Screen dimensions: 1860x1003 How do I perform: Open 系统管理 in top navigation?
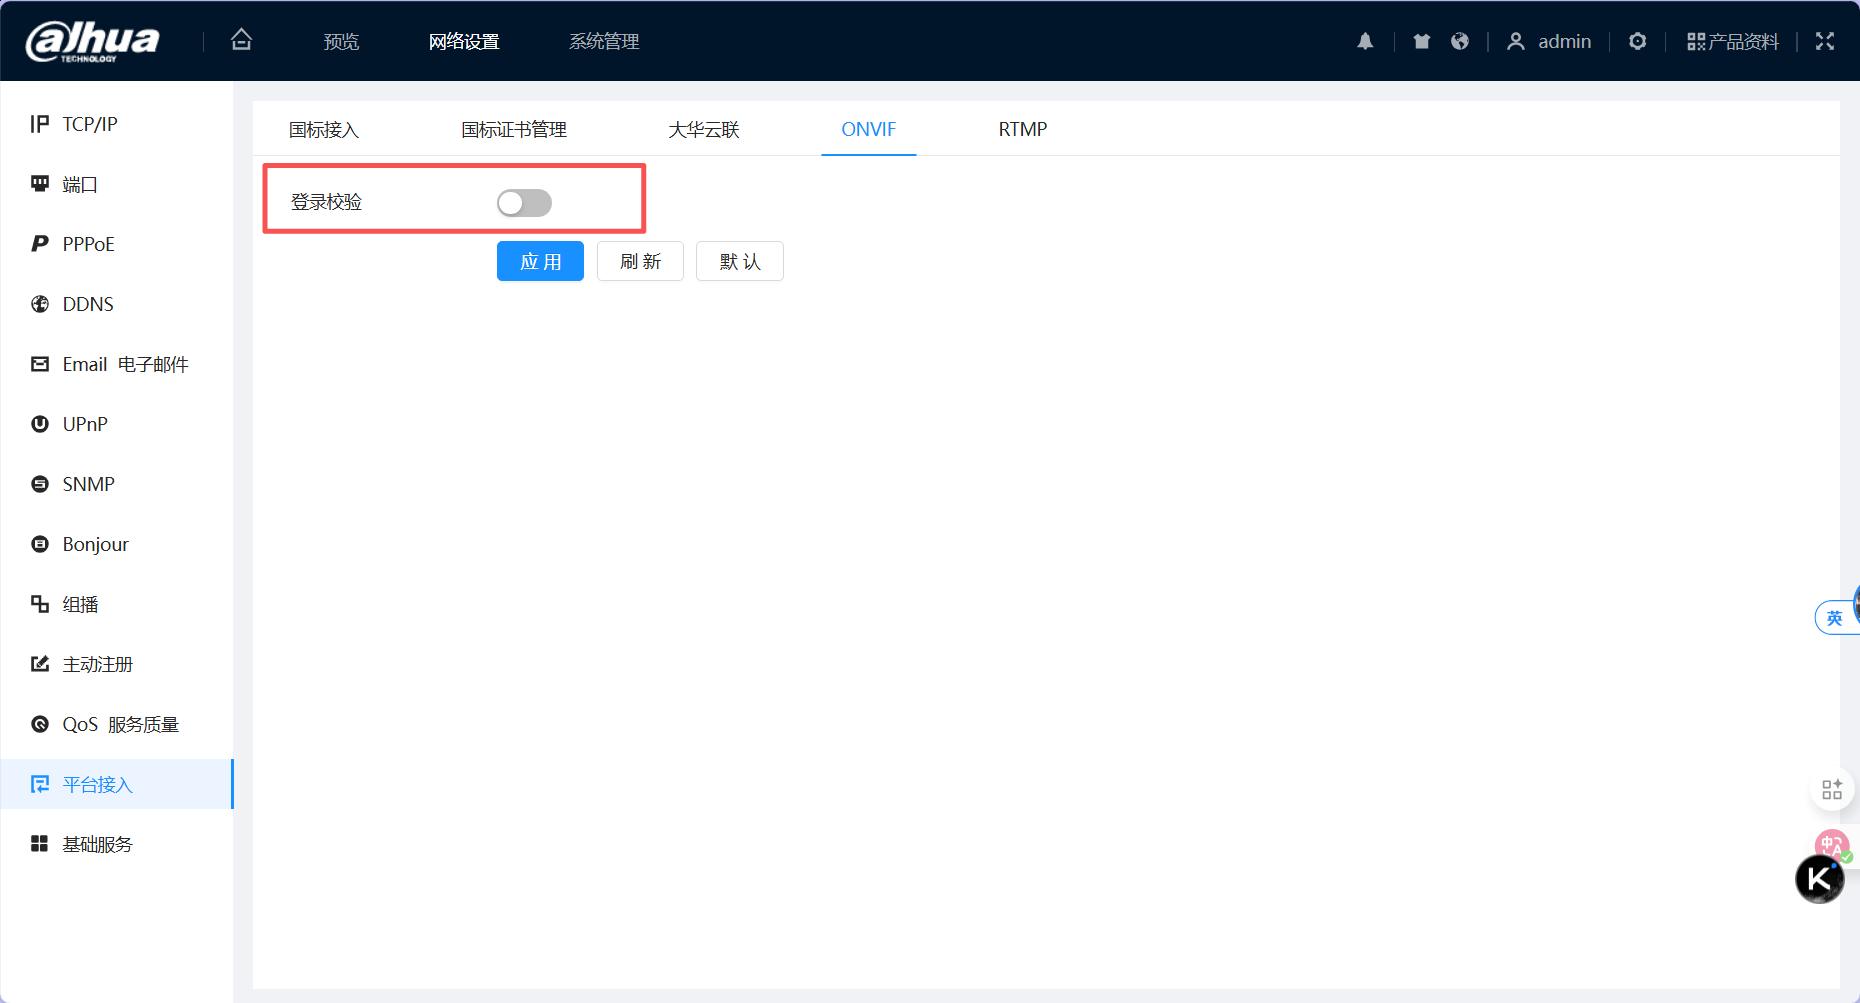tap(603, 41)
